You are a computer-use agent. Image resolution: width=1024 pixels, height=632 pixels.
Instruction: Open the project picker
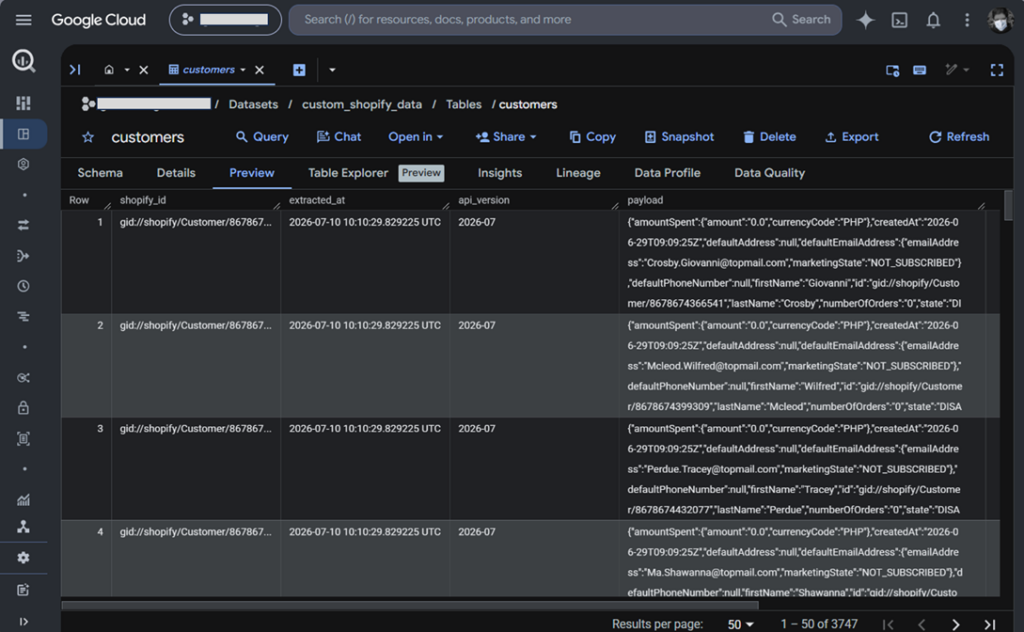pos(225,20)
